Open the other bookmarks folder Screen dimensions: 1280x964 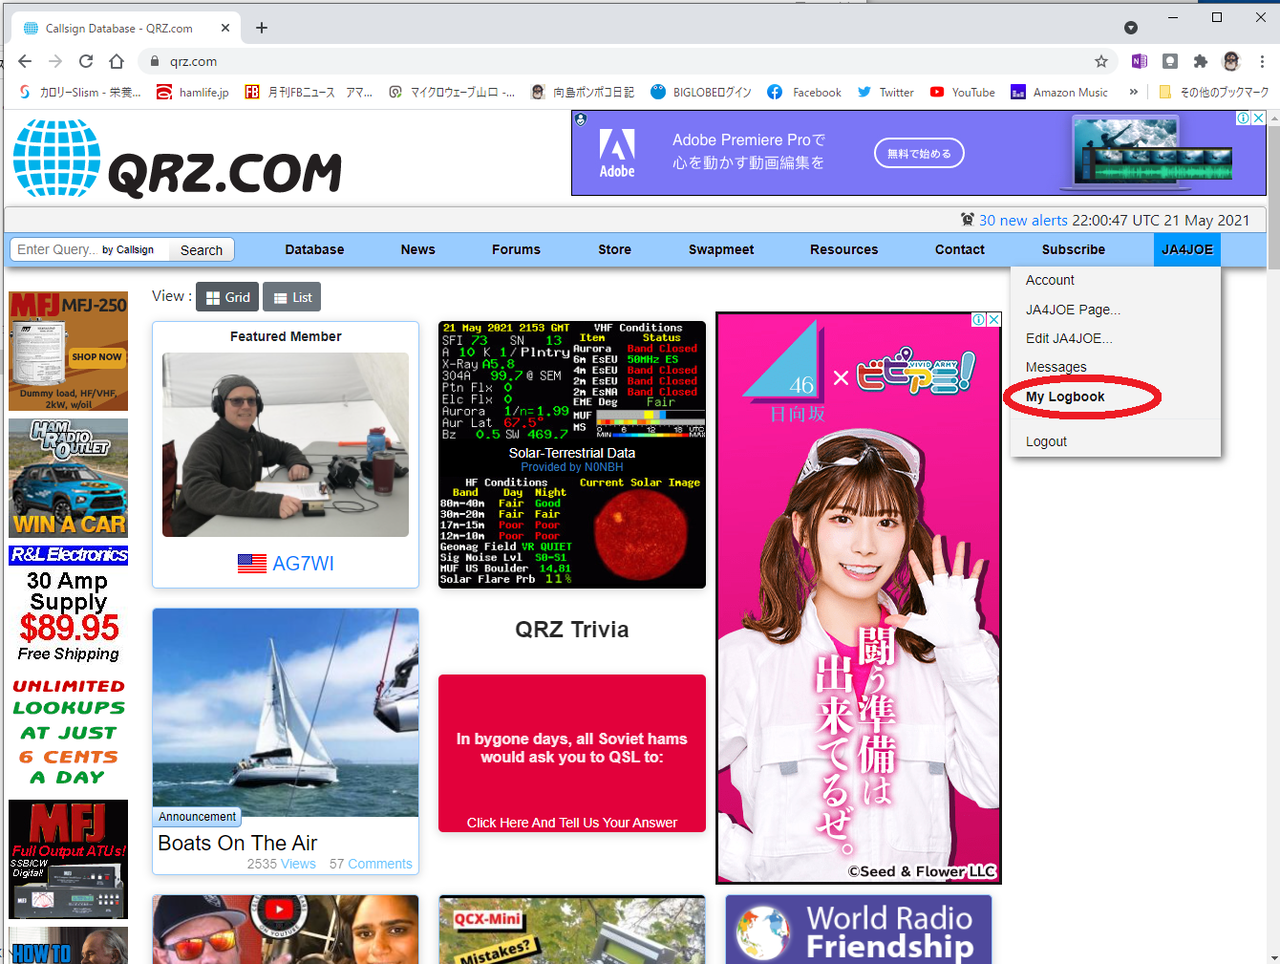1213,92
